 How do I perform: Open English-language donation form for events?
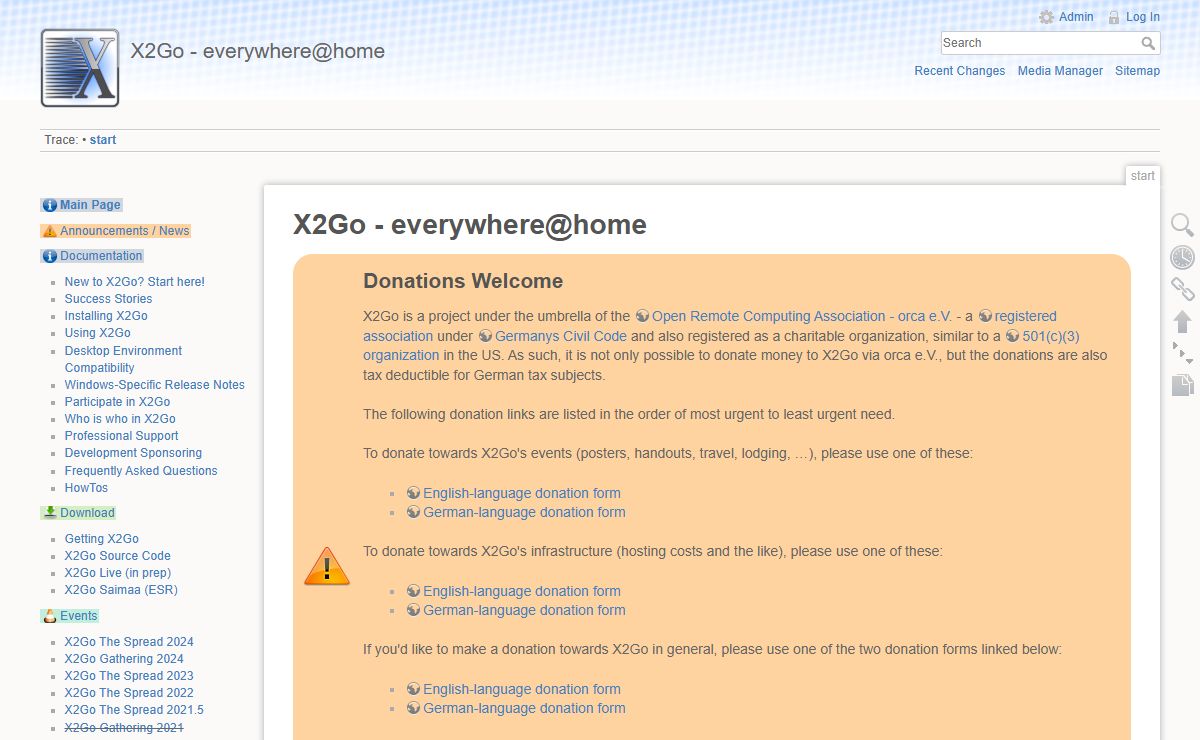(522, 493)
